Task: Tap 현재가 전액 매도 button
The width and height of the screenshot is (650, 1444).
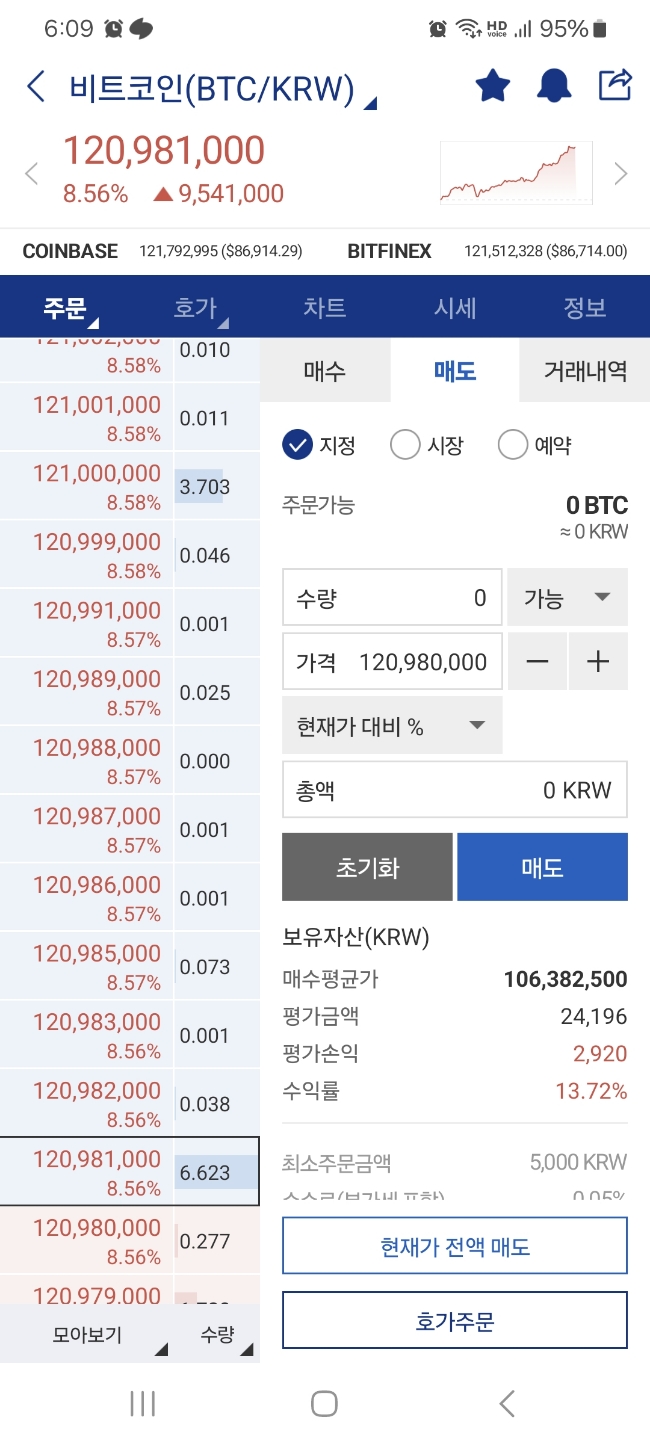Action: coord(455,1246)
